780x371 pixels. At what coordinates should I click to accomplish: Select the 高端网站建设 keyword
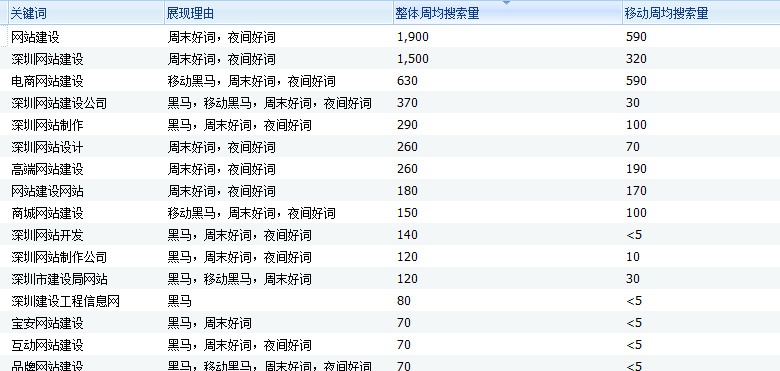(x=47, y=169)
